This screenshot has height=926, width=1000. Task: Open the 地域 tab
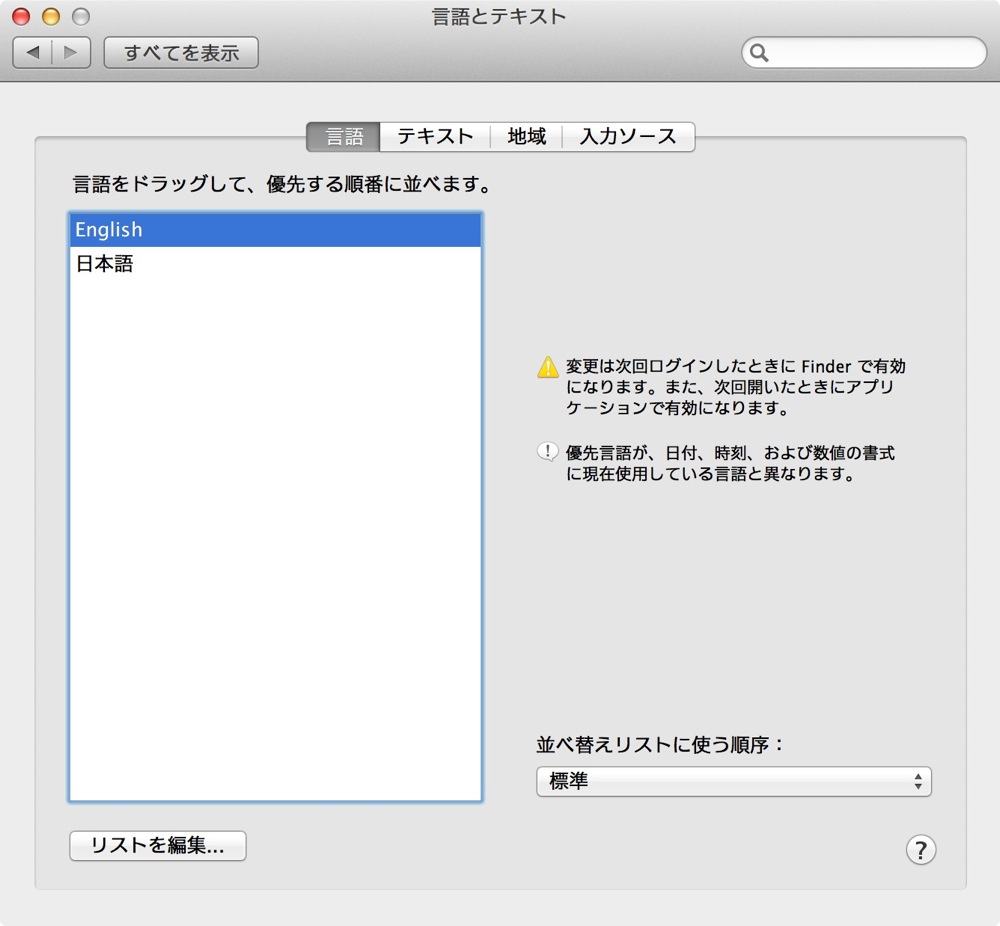point(526,136)
